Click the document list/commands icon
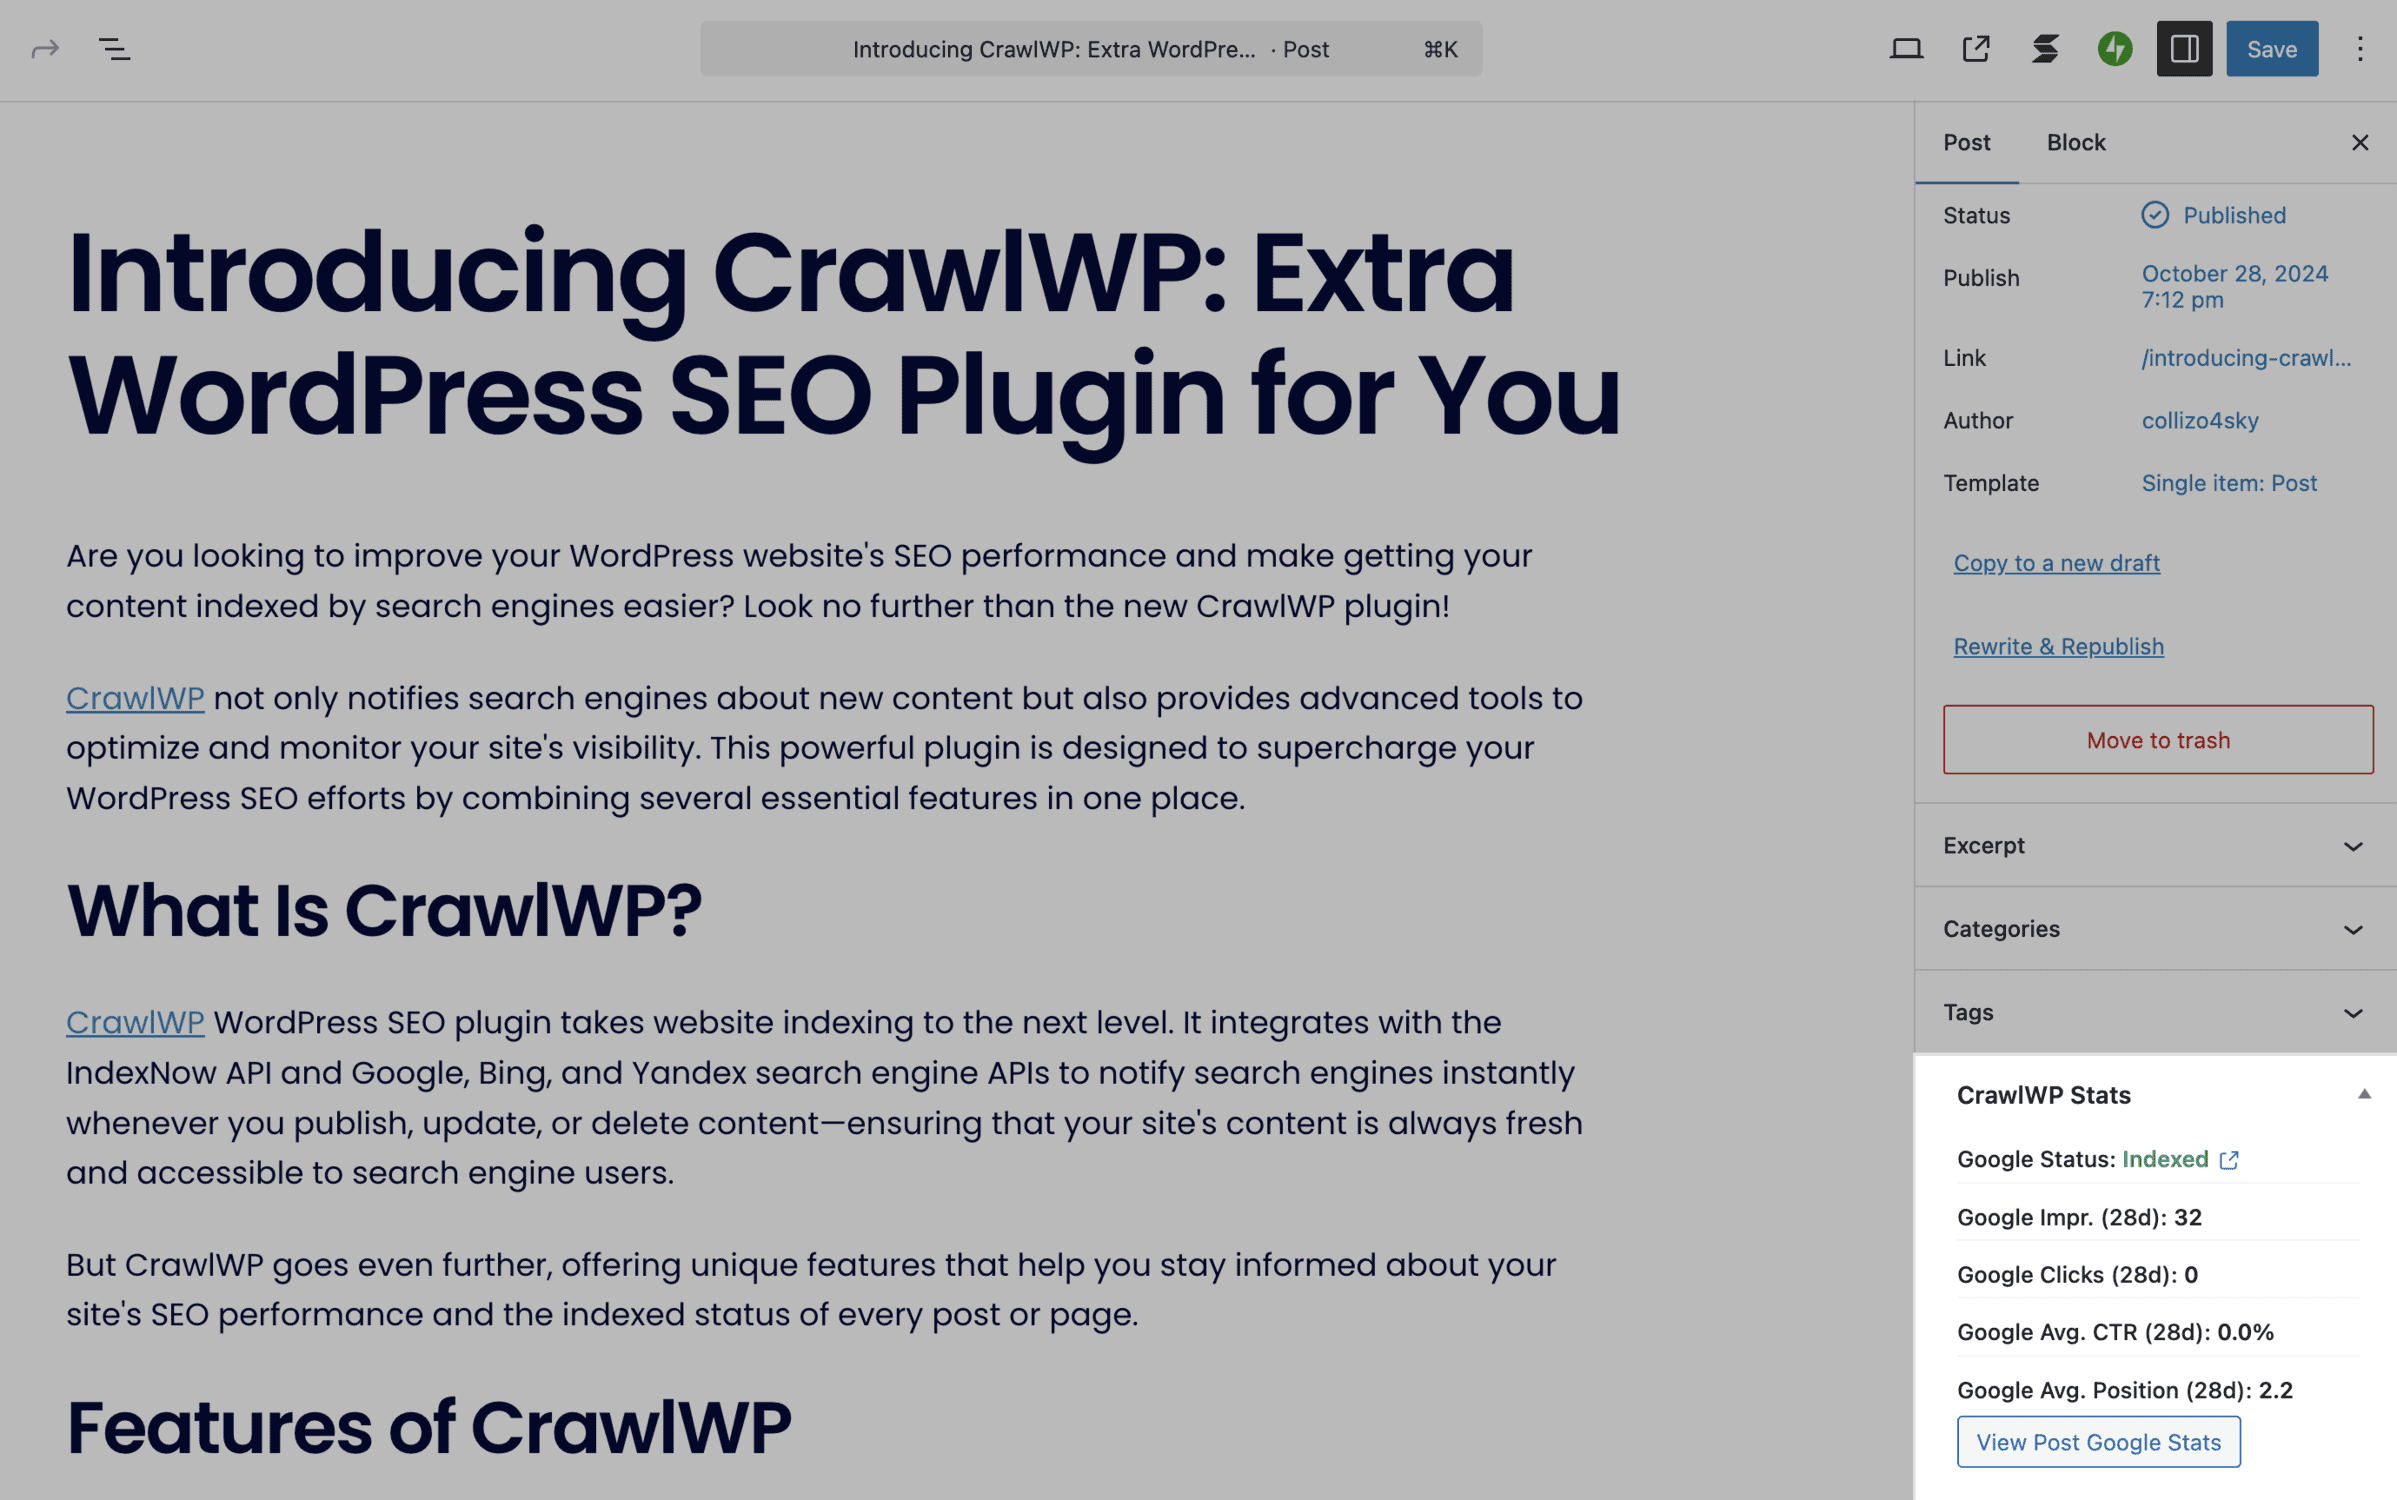Image resolution: width=2397 pixels, height=1500 pixels. click(112, 48)
